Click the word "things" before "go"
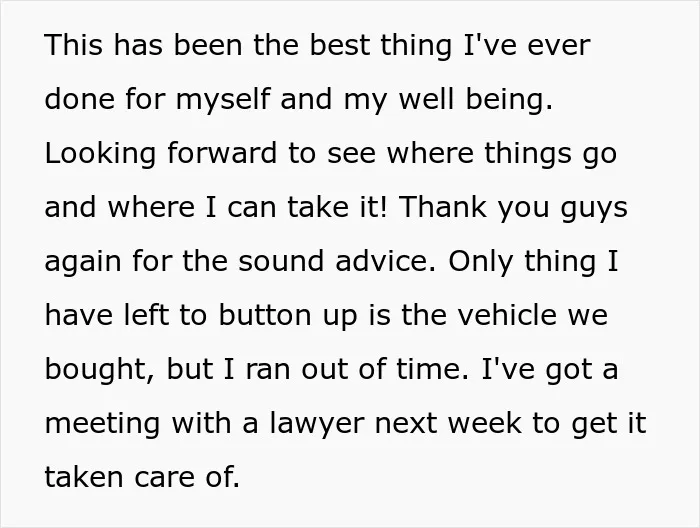 click(528, 154)
